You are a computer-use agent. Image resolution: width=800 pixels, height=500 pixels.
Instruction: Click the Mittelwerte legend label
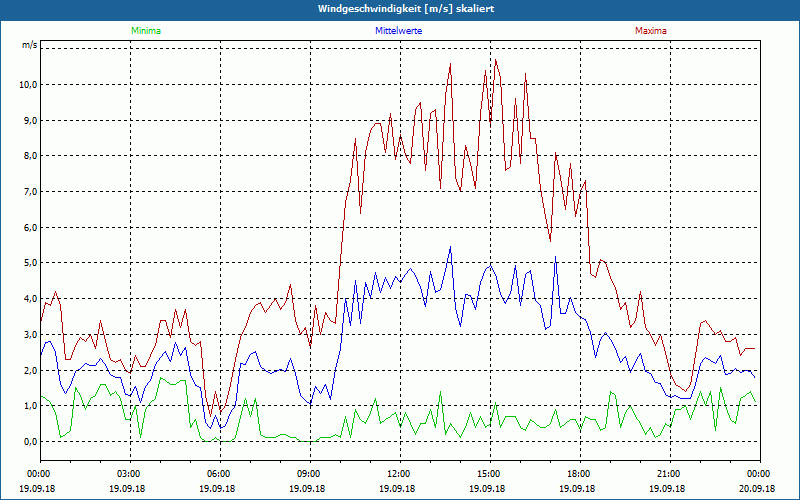(398, 31)
